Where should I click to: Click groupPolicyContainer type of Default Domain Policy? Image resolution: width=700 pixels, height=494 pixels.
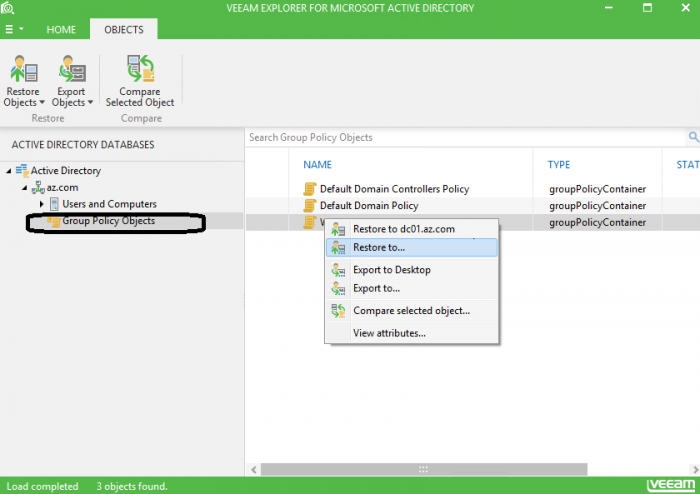pyautogui.click(x=597, y=206)
